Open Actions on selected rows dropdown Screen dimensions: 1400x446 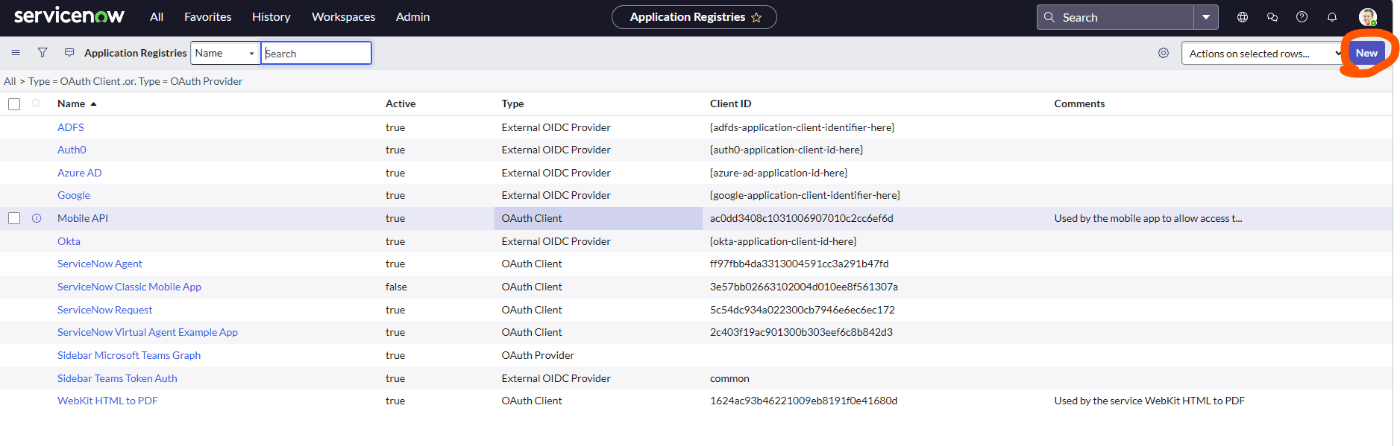(1262, 53)
